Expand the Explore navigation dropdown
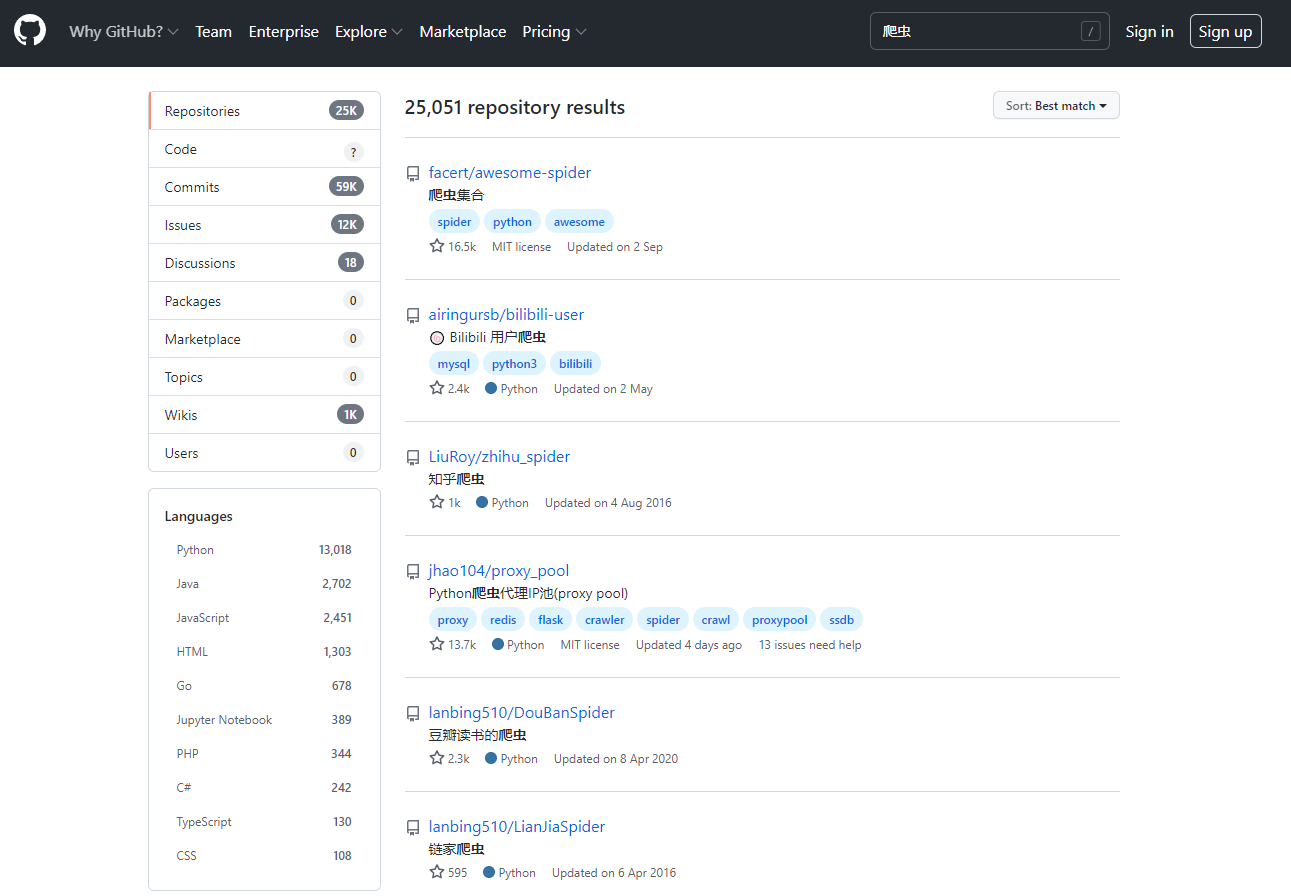1291x896 pixels. 369,31
